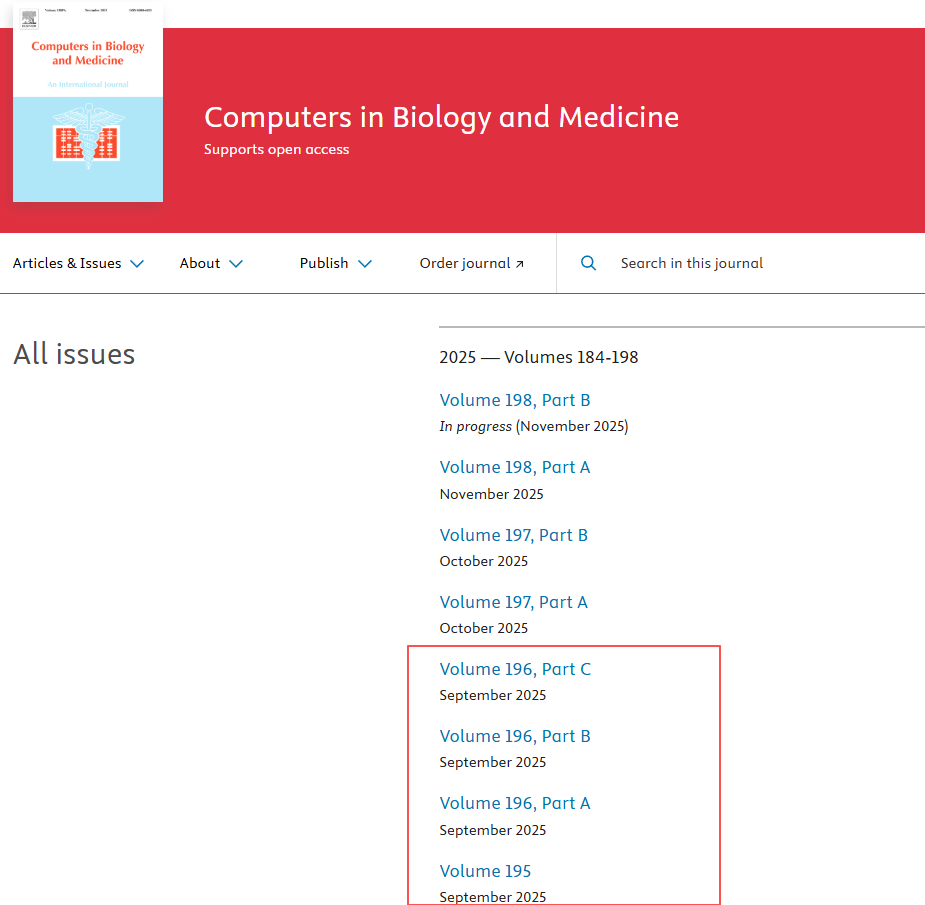
Task: Select Volume 196, Part B
Action: (515, 736)
